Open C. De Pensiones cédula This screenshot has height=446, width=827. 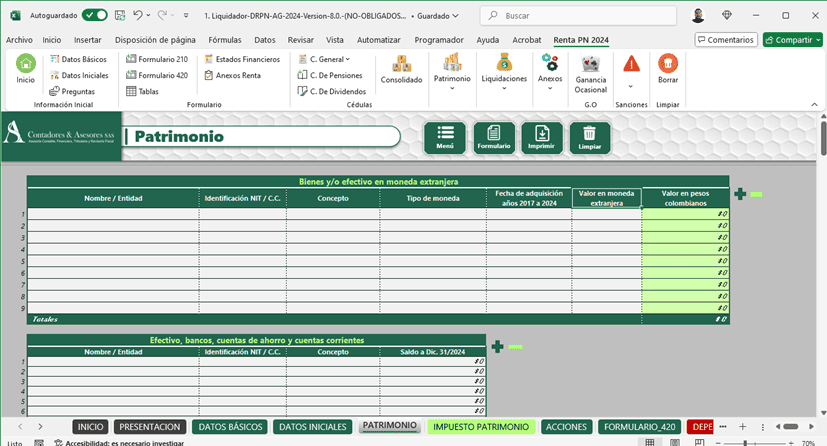coord(330,75)
